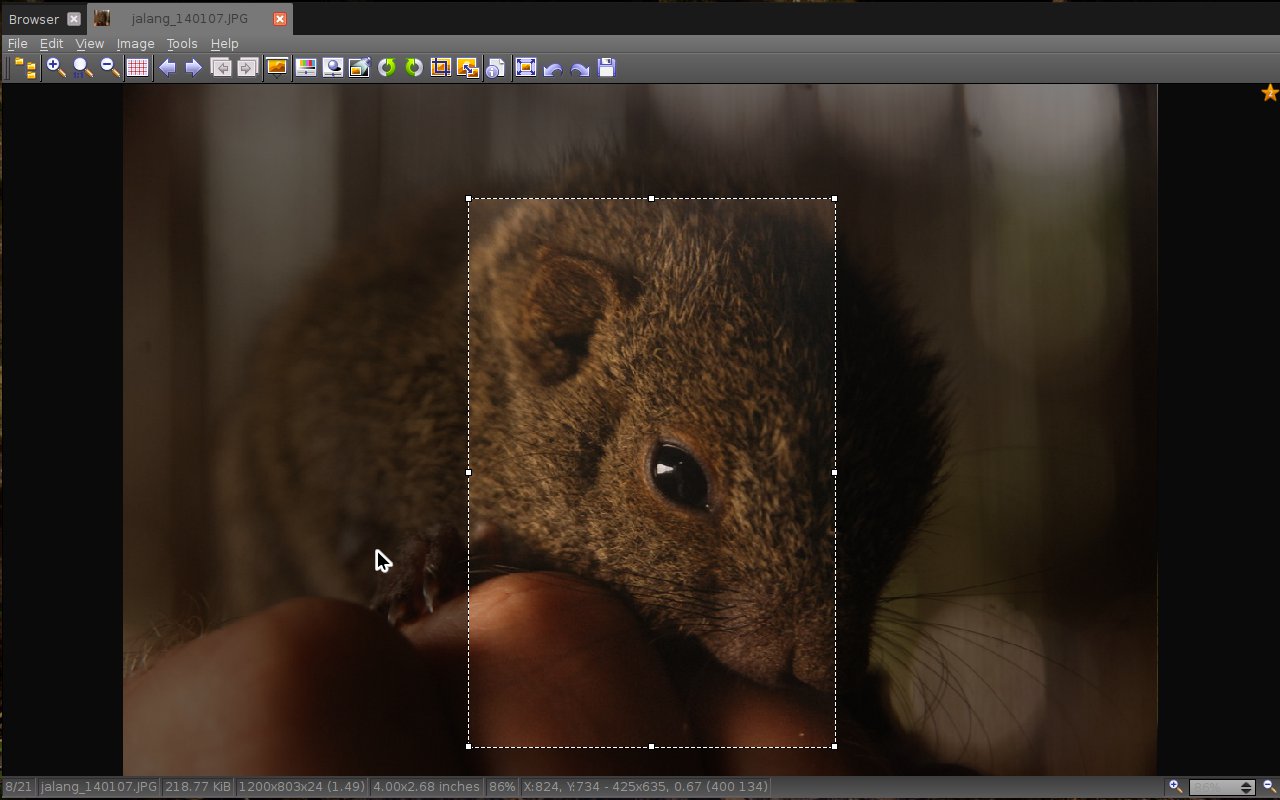Viewport: 1280px width, 800px height.
Task: Go to next image with right arrow
Action: 194,68
